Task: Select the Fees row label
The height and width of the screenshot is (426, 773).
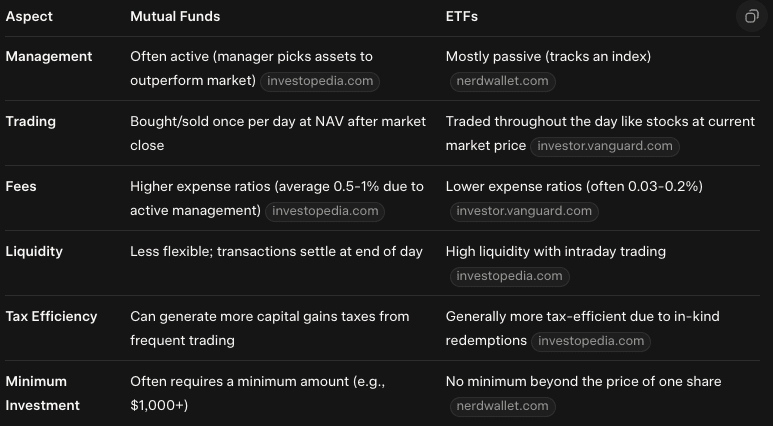Action: [21, 187]
